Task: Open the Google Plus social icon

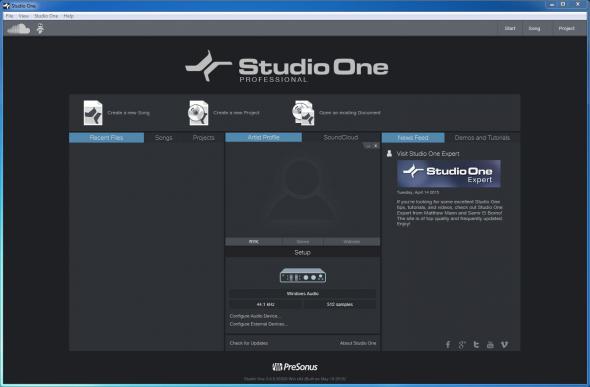Action: (x=462, y=345)
